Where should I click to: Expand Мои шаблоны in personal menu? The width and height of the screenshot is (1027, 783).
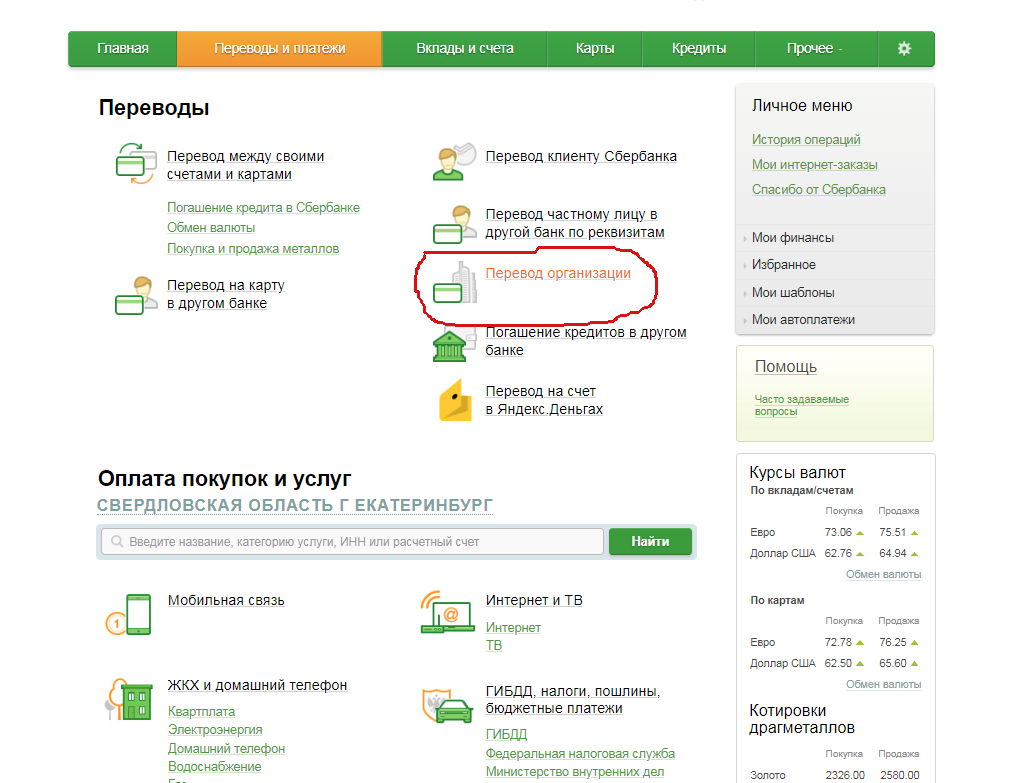tap(792, 293)
